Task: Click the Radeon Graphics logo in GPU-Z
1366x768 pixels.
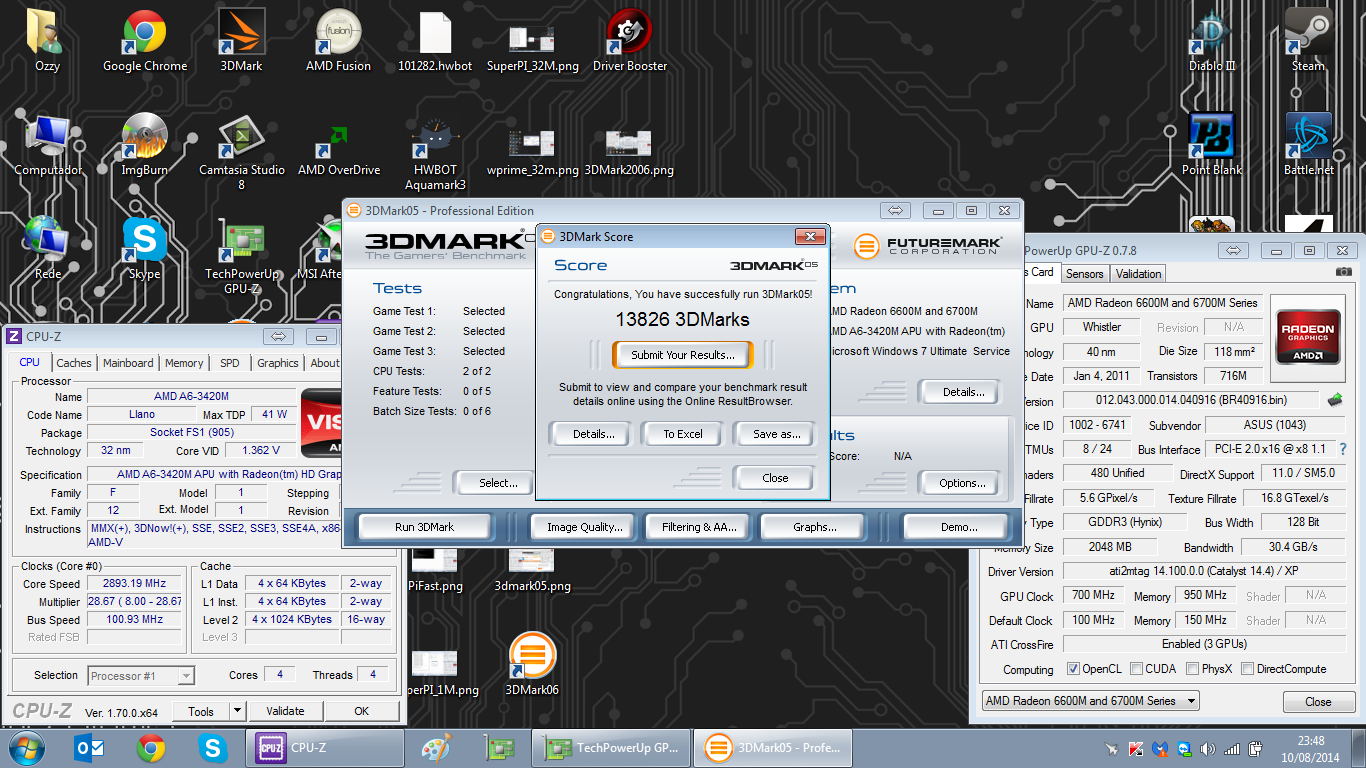Action: pos(1307,337)
